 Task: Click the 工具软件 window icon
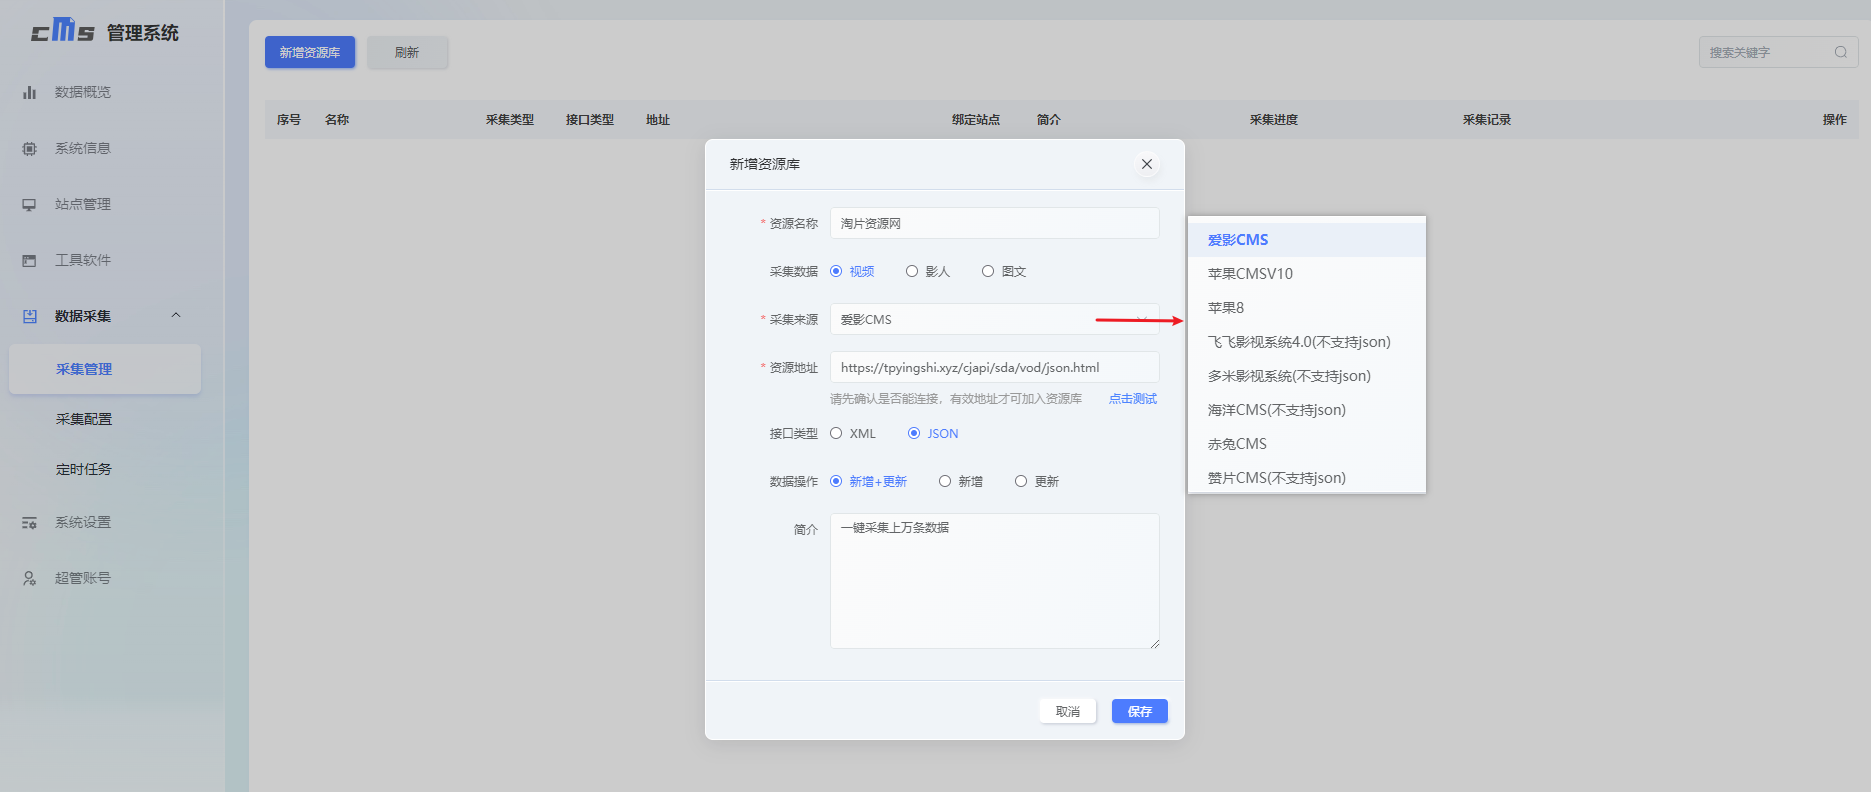pyautogui.click(x=29, y=260)
